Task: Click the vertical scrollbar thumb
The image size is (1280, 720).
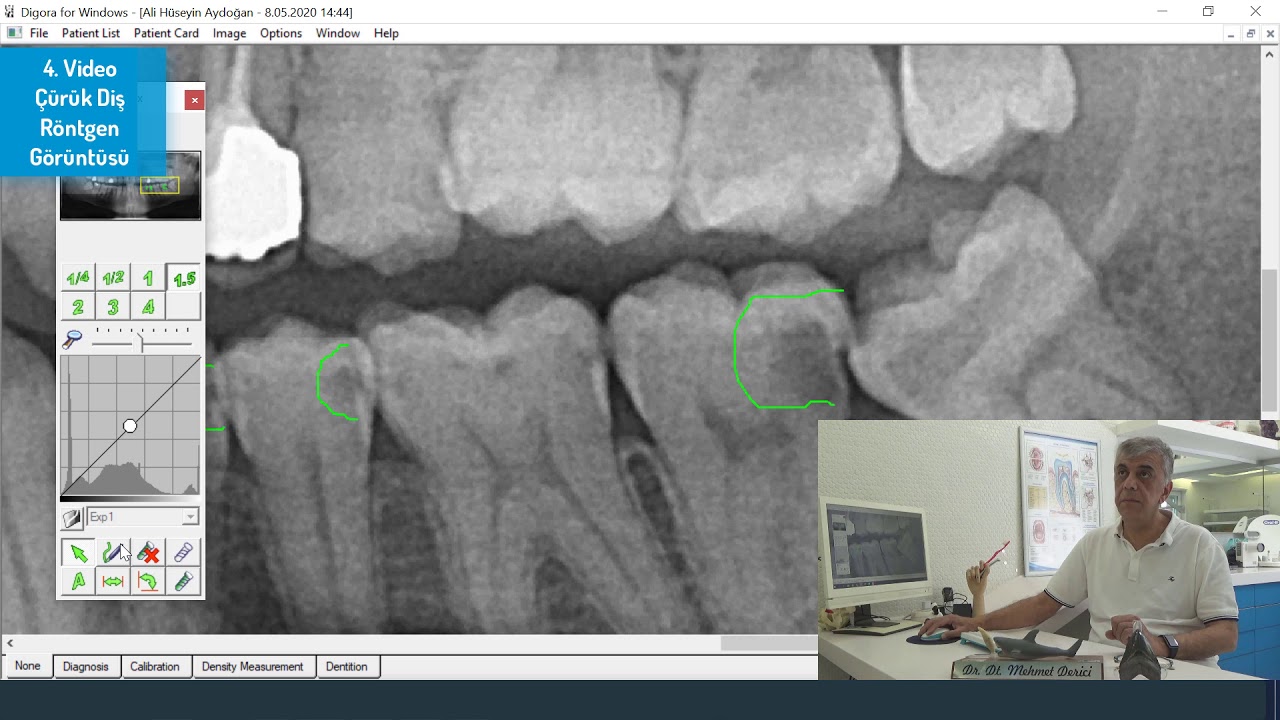Action: (1270, 340)
